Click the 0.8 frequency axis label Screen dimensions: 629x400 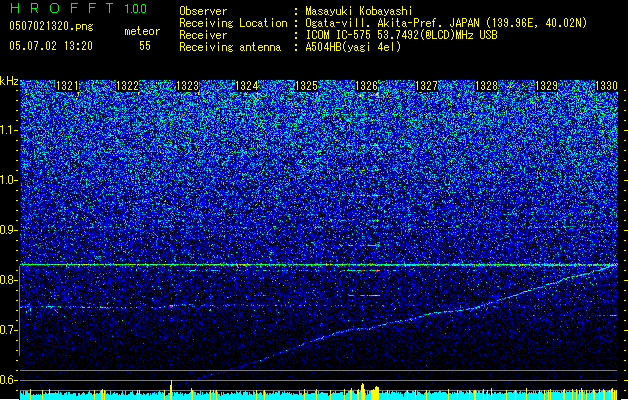click(x=9, y=280)
